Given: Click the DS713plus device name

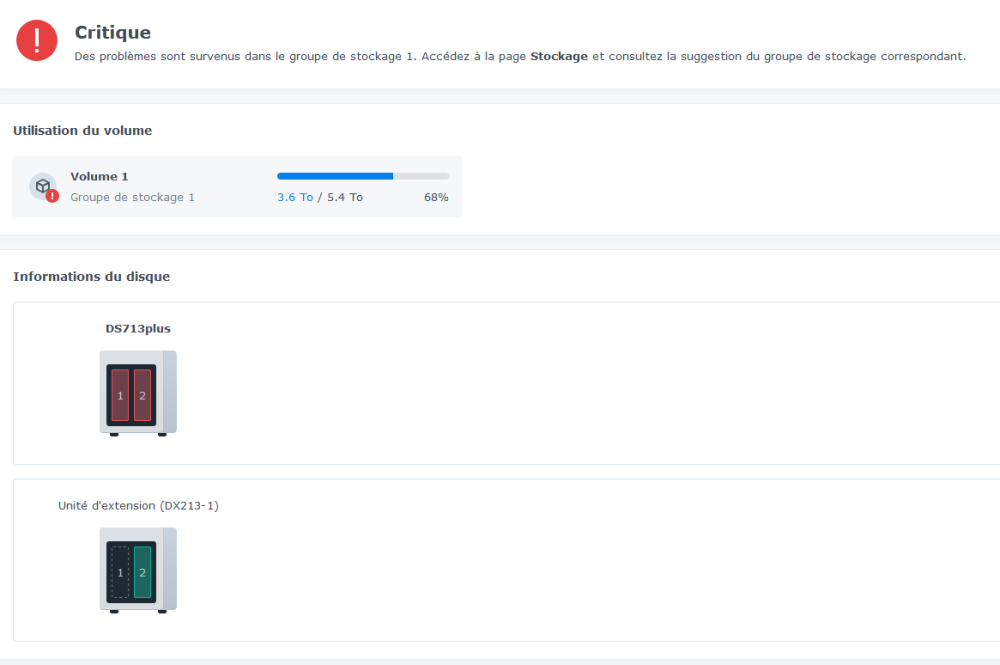Looking at the screenshot, I should click(138, 329).
